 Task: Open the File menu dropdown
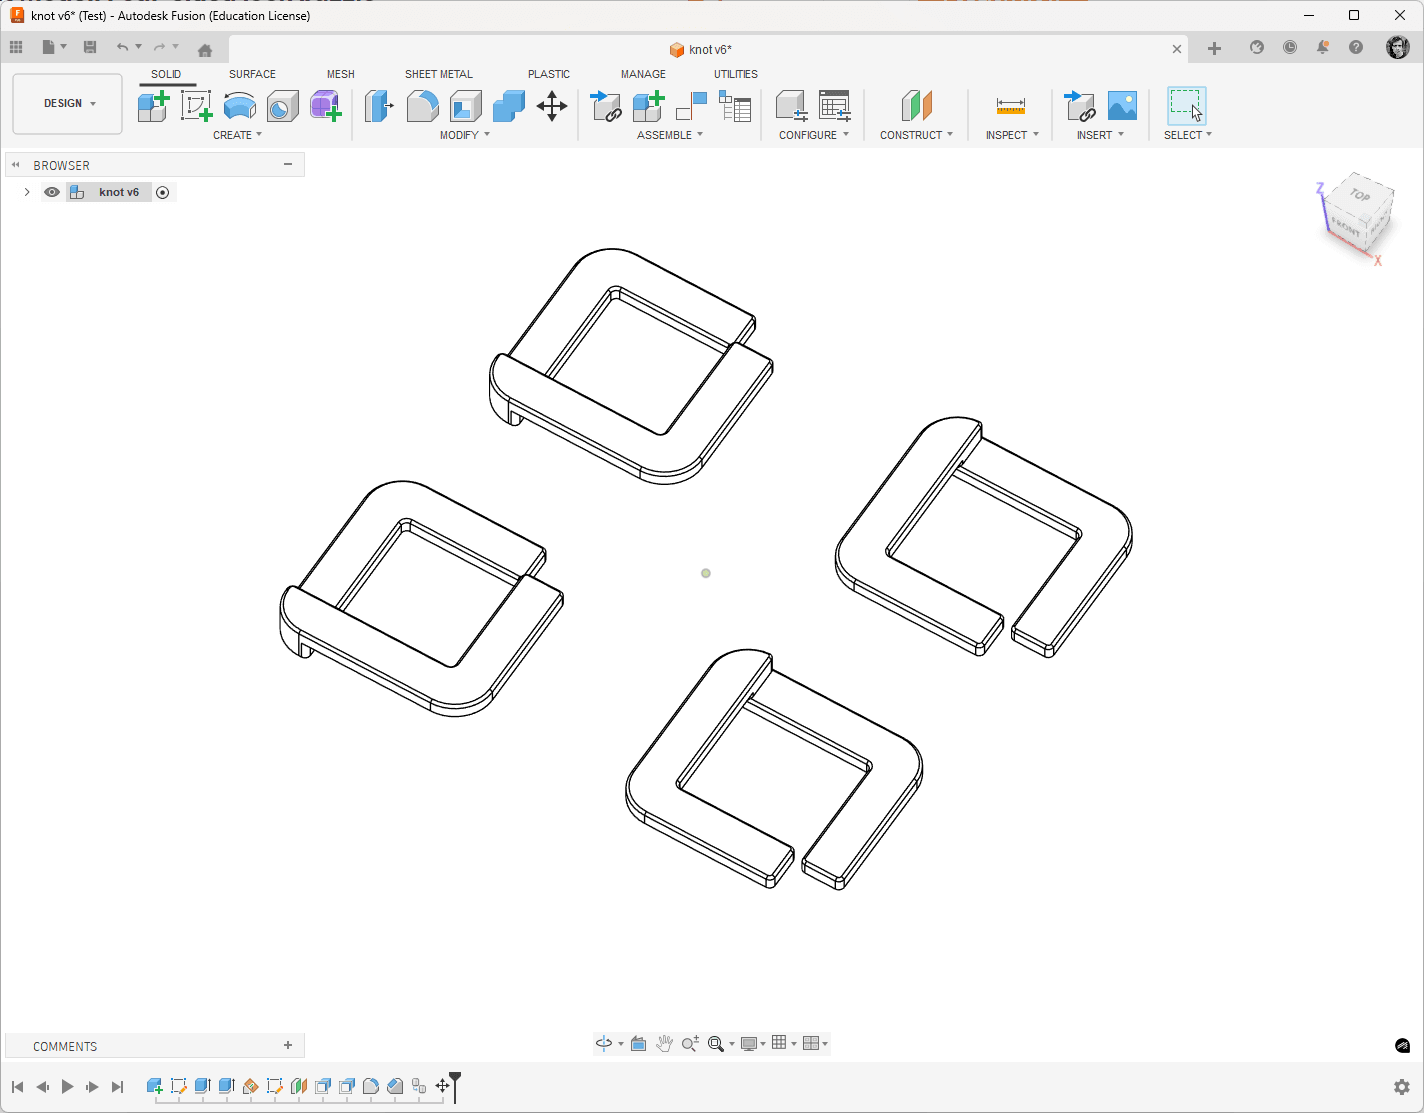click(x=53, y=47)
